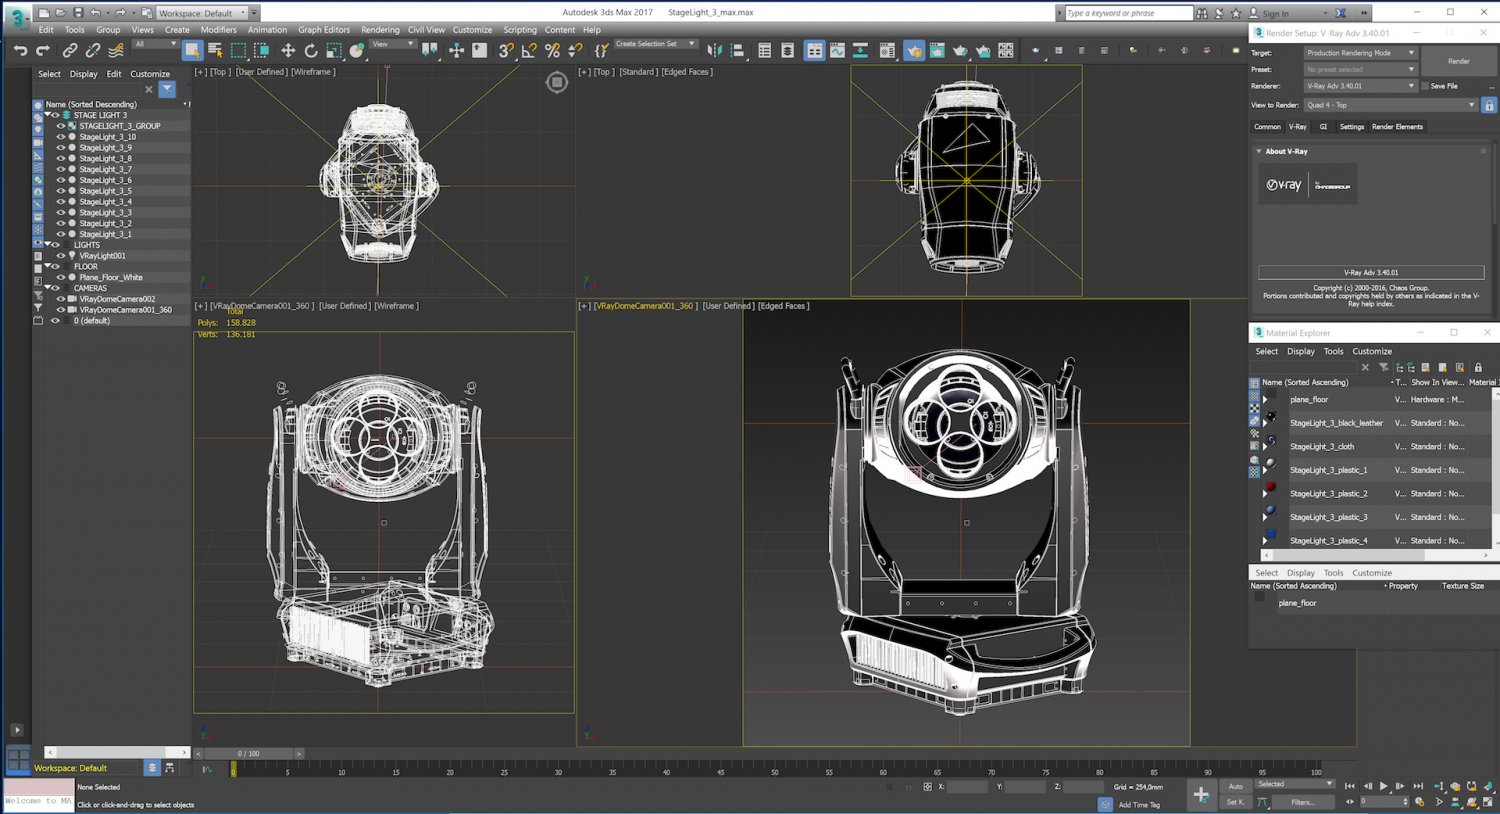Switch to GI tab in Render Setup

[x=1323, y=127]
